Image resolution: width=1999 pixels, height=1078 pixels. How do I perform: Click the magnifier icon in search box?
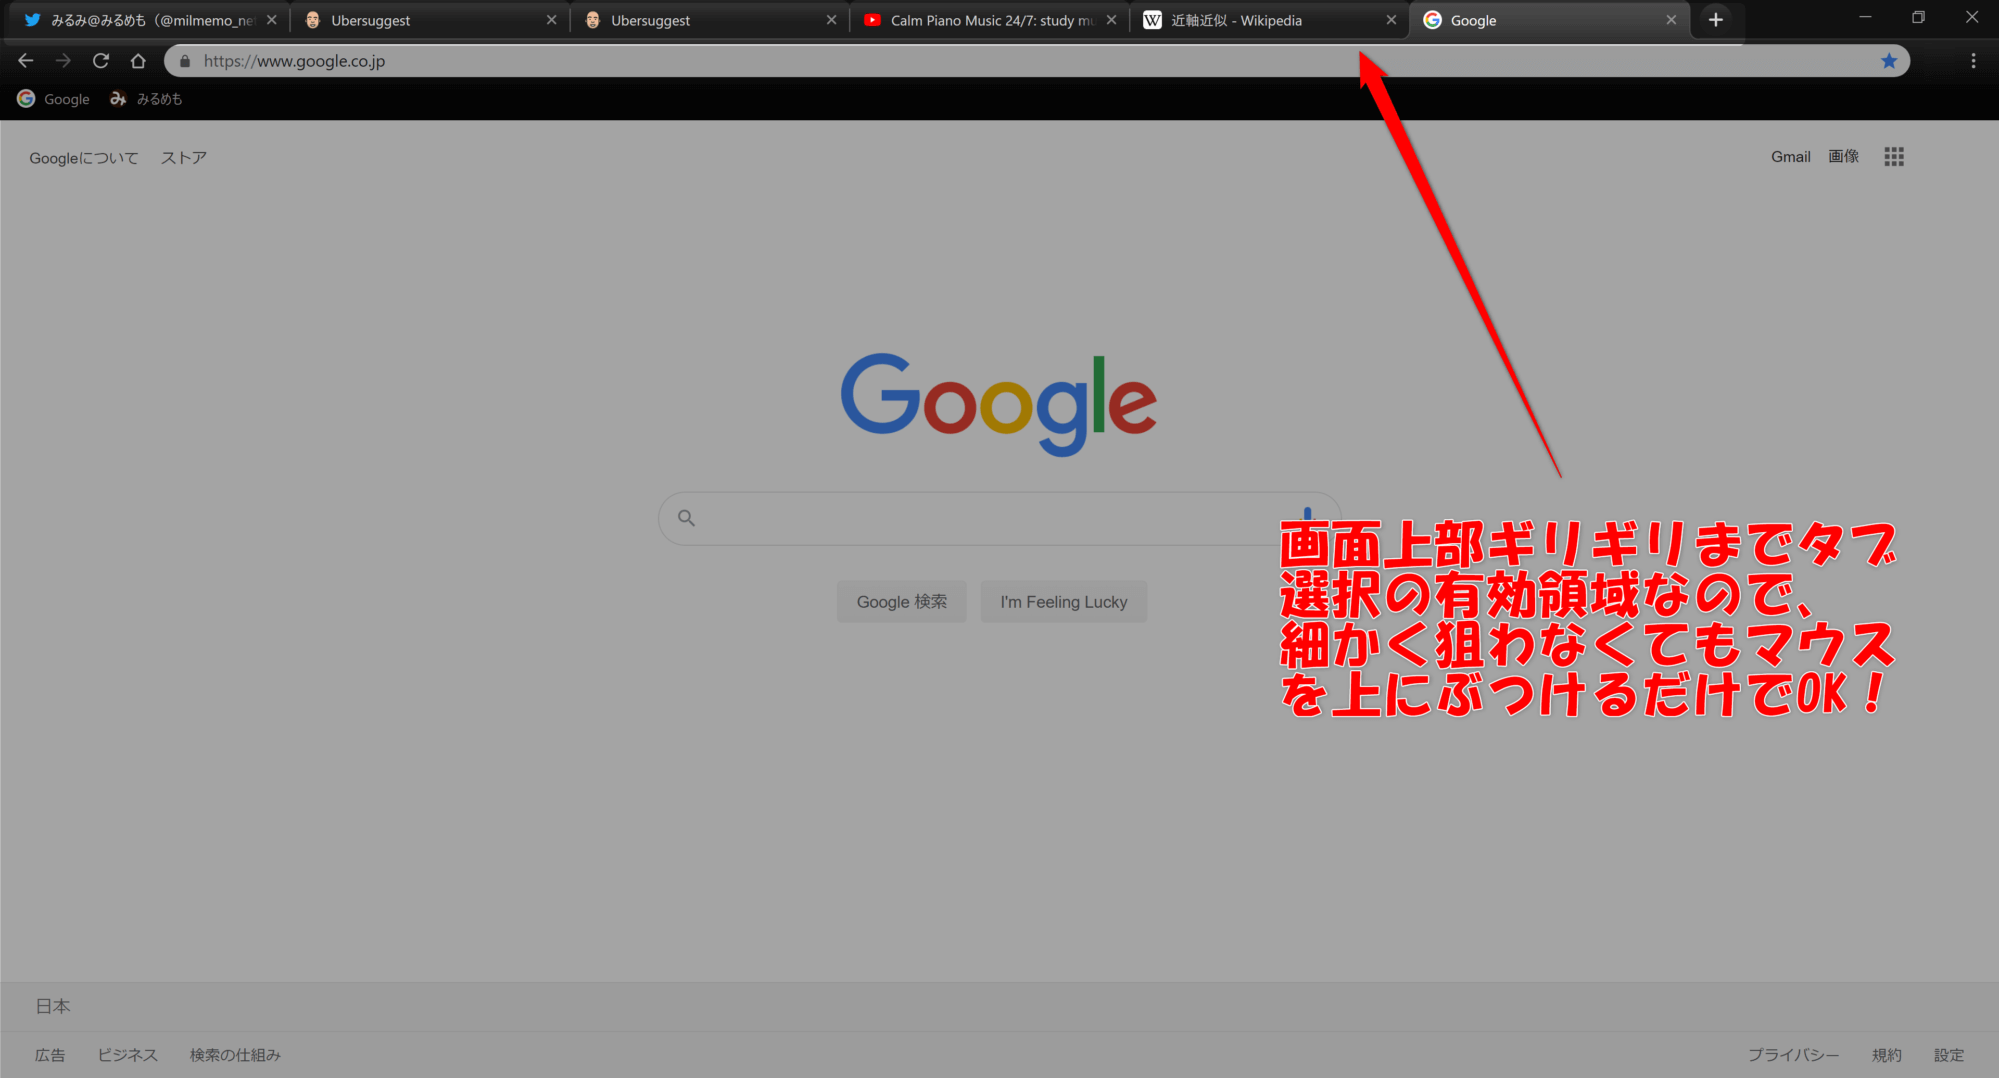coord(686,518)
